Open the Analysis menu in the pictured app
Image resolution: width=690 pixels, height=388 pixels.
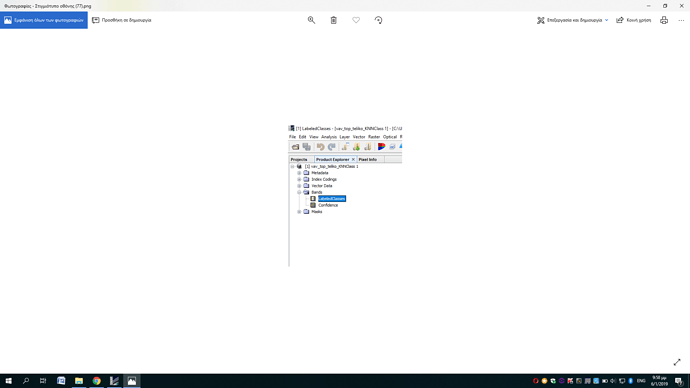329,137
